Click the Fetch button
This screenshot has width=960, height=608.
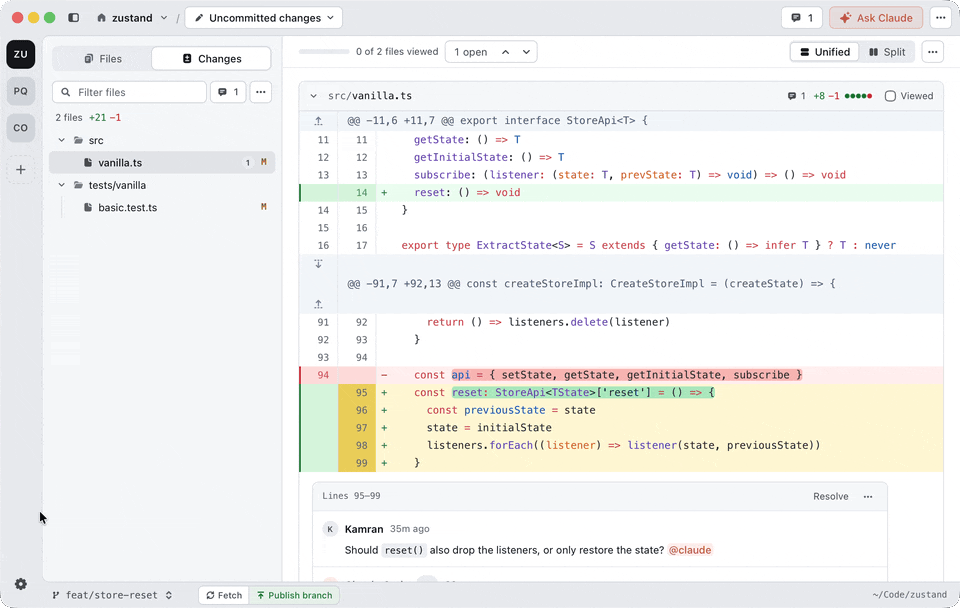pyautogui.click(x=224, y=595)
